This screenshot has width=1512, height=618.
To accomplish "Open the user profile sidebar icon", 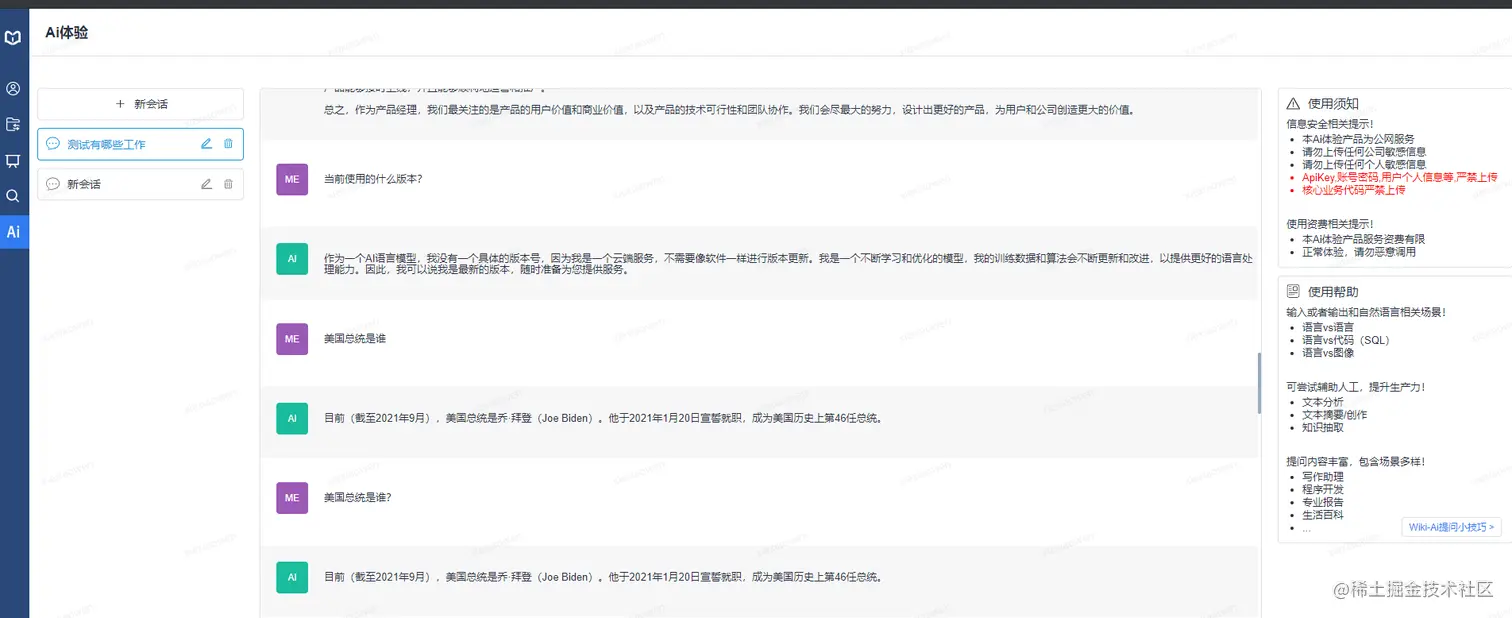I will (13, 89).
